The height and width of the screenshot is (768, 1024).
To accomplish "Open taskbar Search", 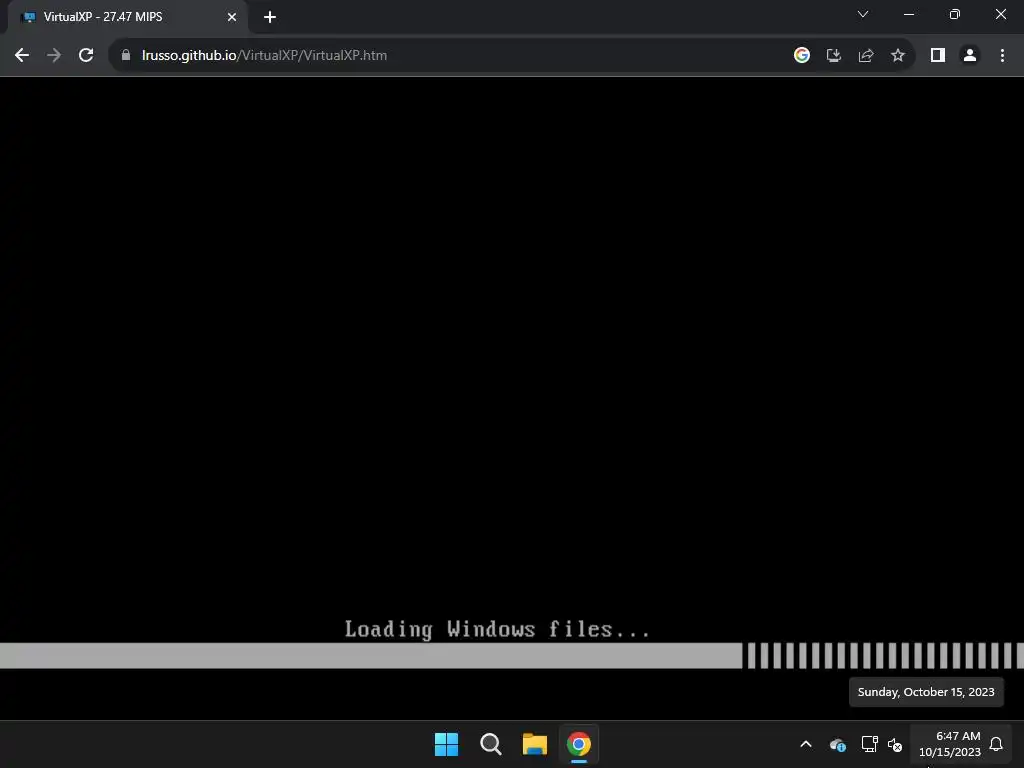I will [x=490, y=744].
